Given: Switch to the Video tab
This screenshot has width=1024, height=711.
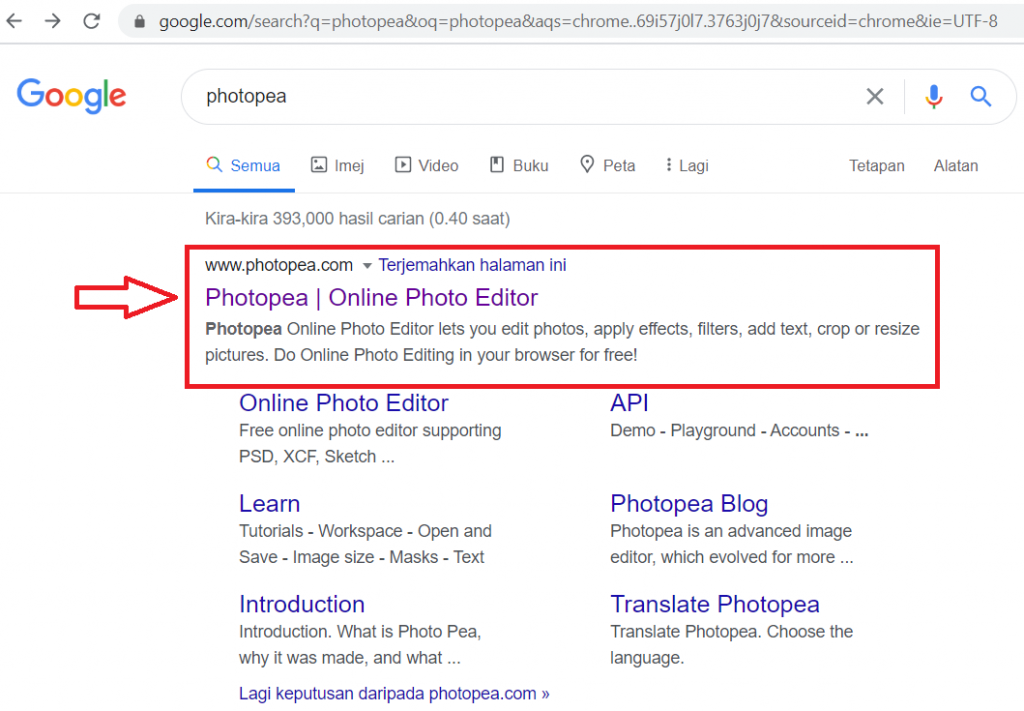Looking at the screenshot, I should click(x=426, y=166).
